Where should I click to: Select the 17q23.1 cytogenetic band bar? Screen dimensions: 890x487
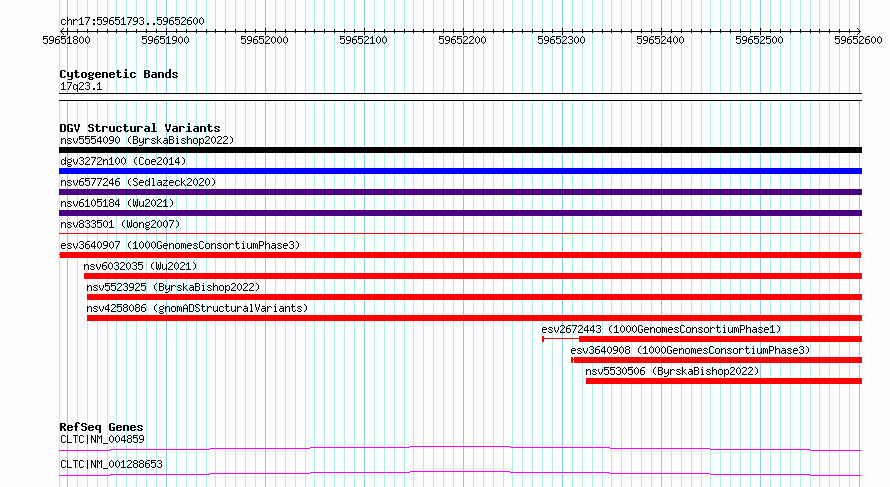point(460,97)
